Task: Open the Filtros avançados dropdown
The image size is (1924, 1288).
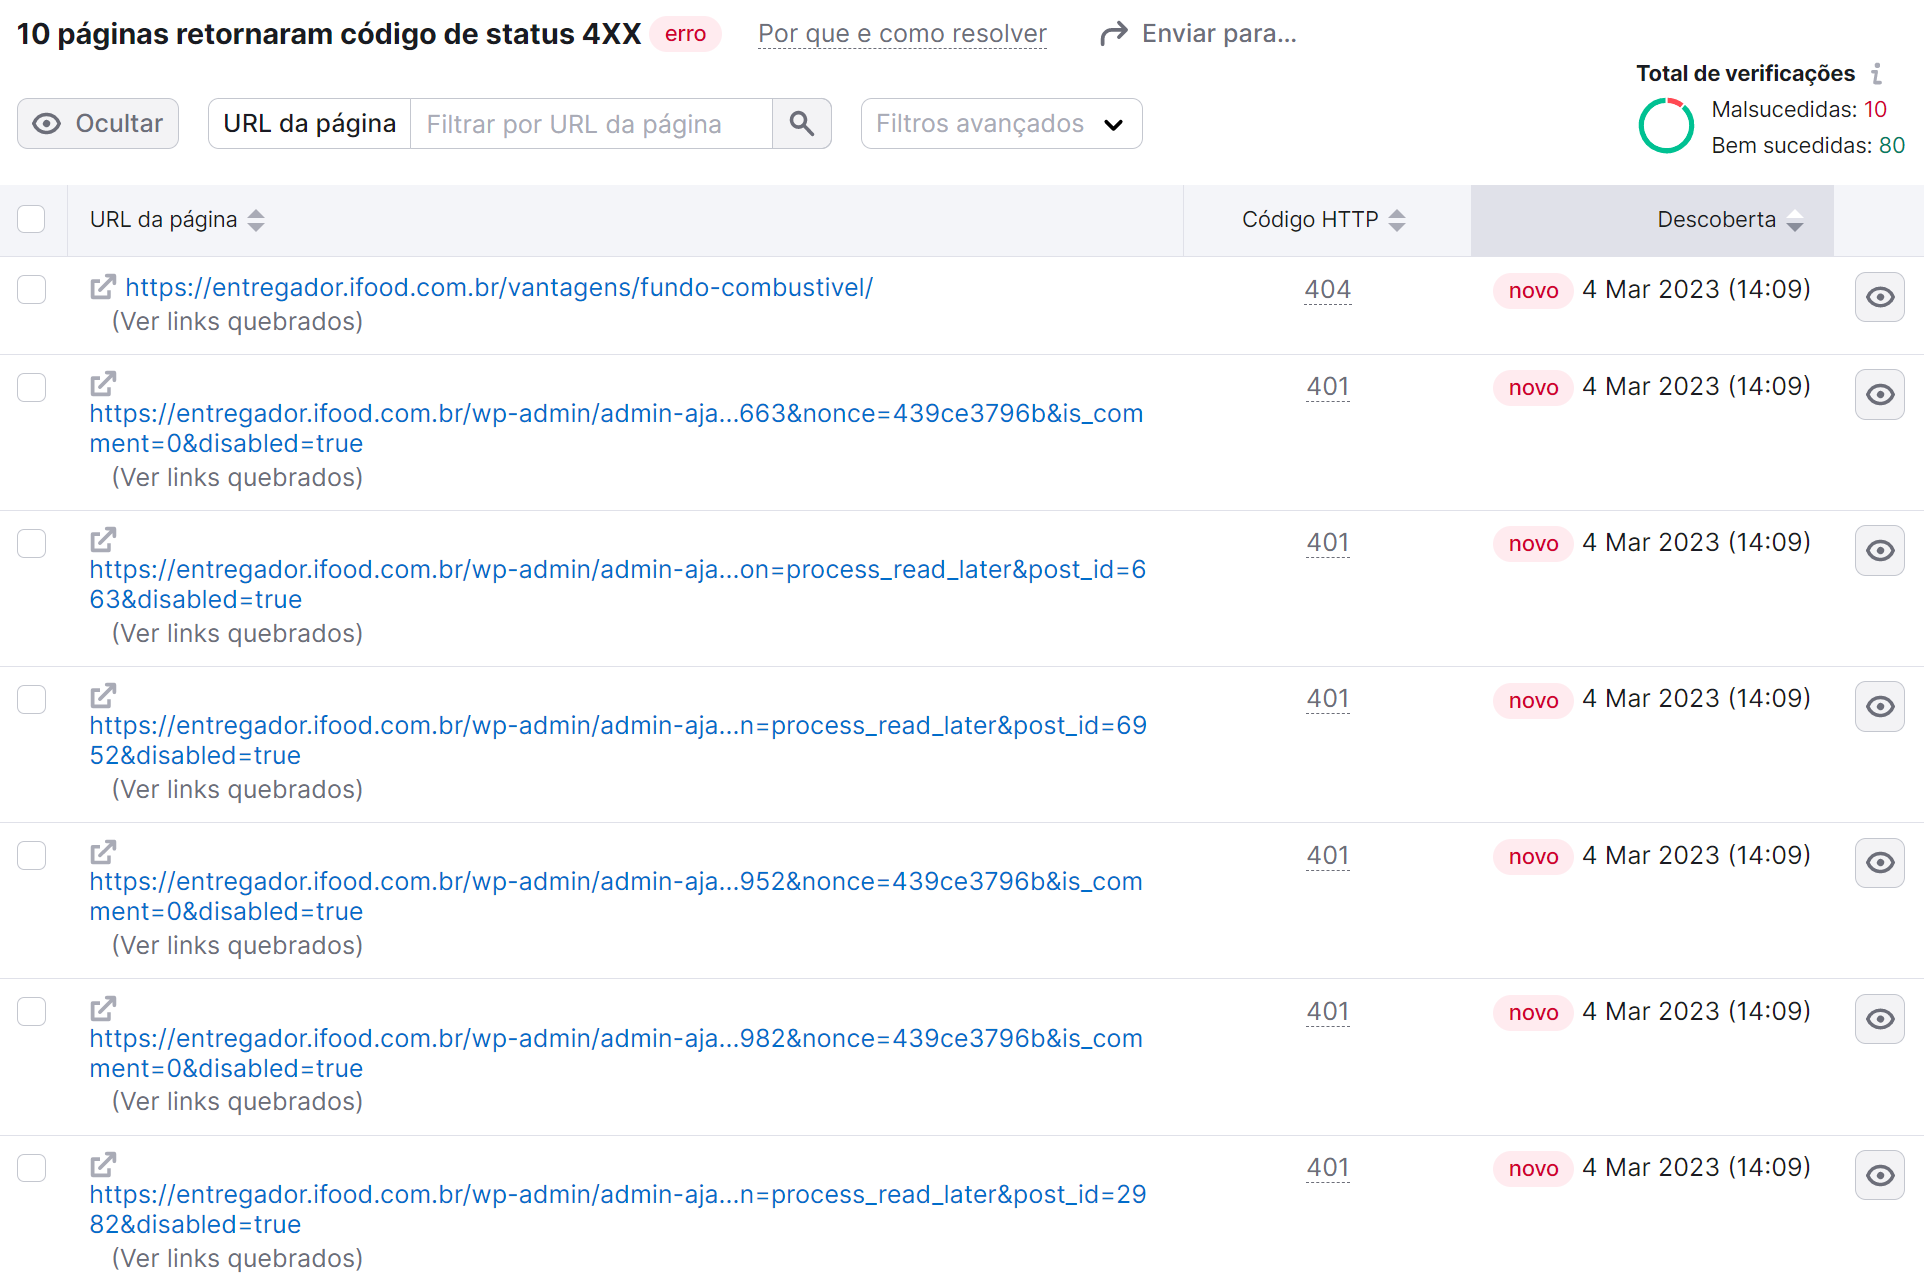Action: coord(1000,123)
